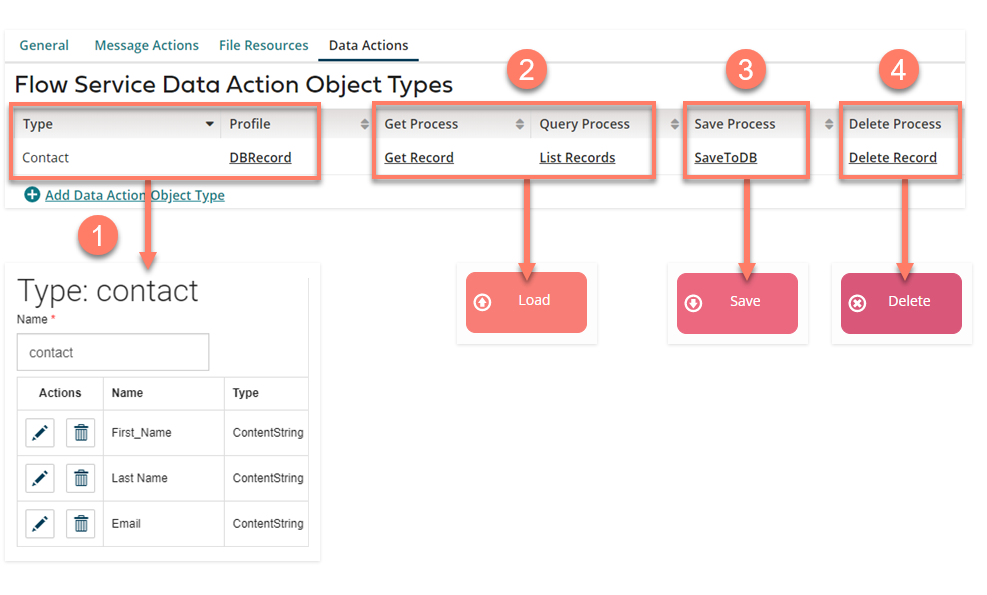Open the General tab
Viewport: 987px width, 595px height.
44,45
